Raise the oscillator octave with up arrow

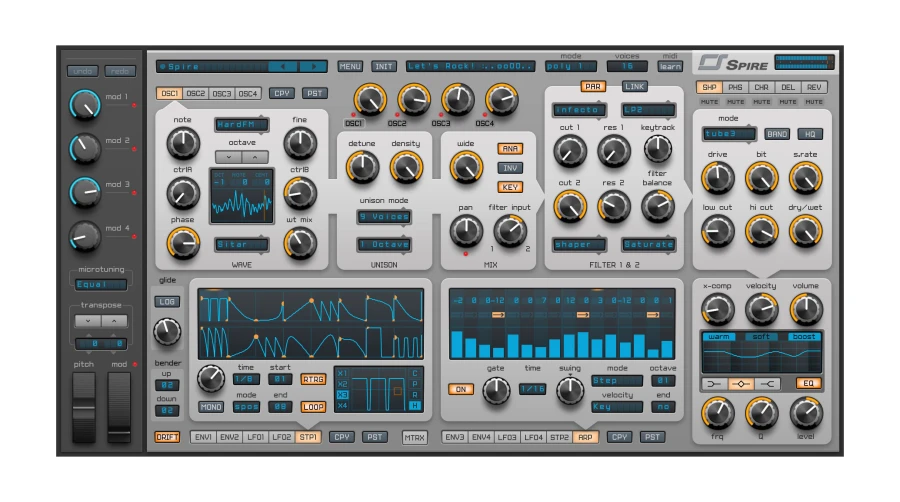255,157
